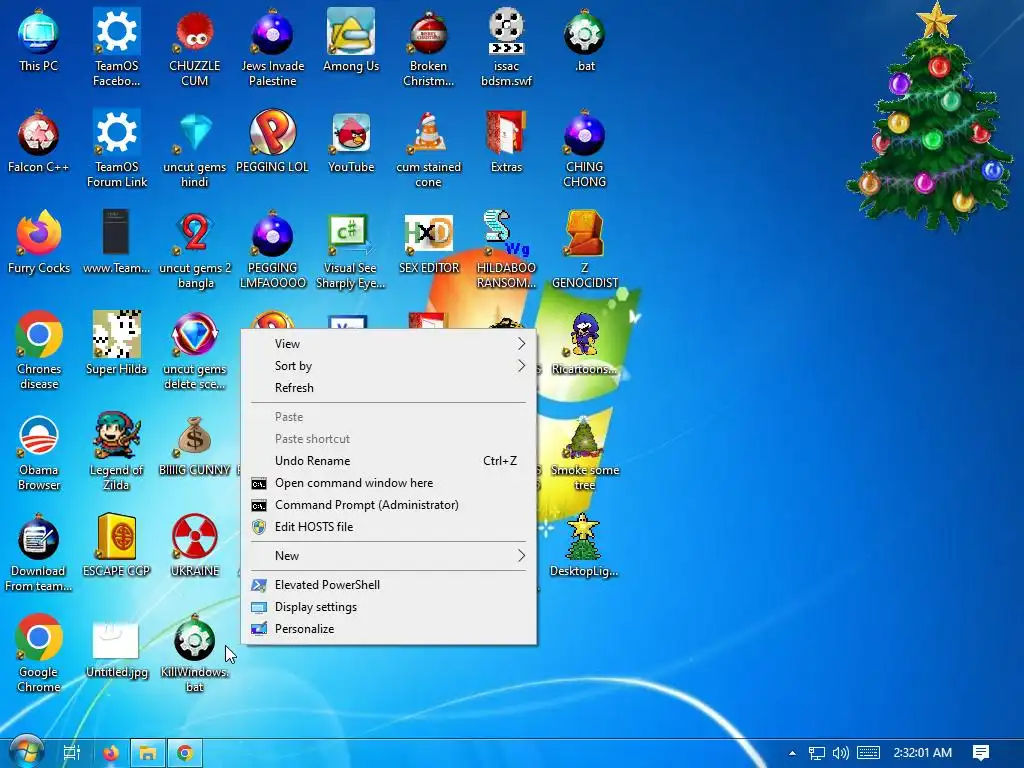Open File Explorer from the taskbar
Screen dimensions: 1024x768
[148, 753]
